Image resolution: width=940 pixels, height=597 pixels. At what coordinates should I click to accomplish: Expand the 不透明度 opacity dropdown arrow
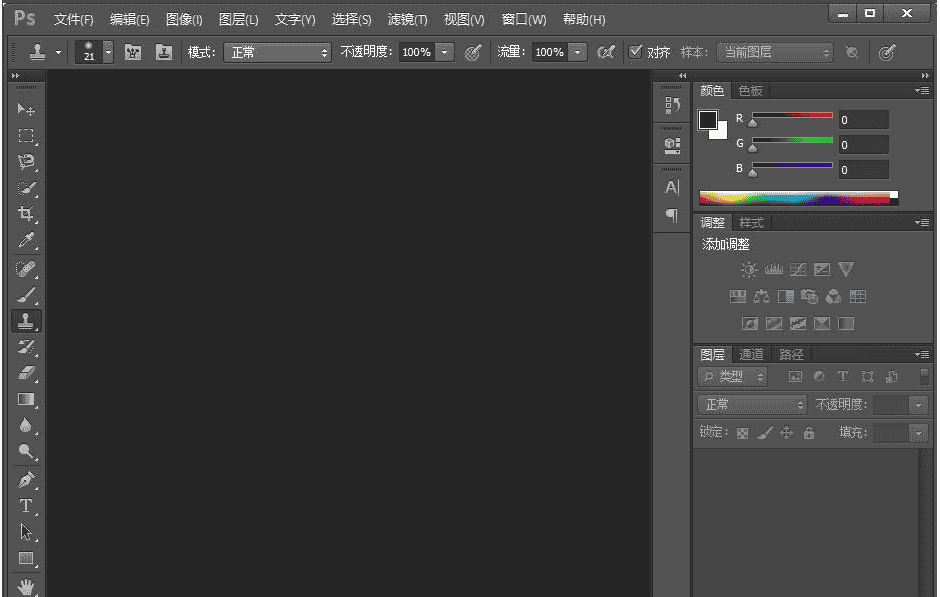[x=444, y=52]
